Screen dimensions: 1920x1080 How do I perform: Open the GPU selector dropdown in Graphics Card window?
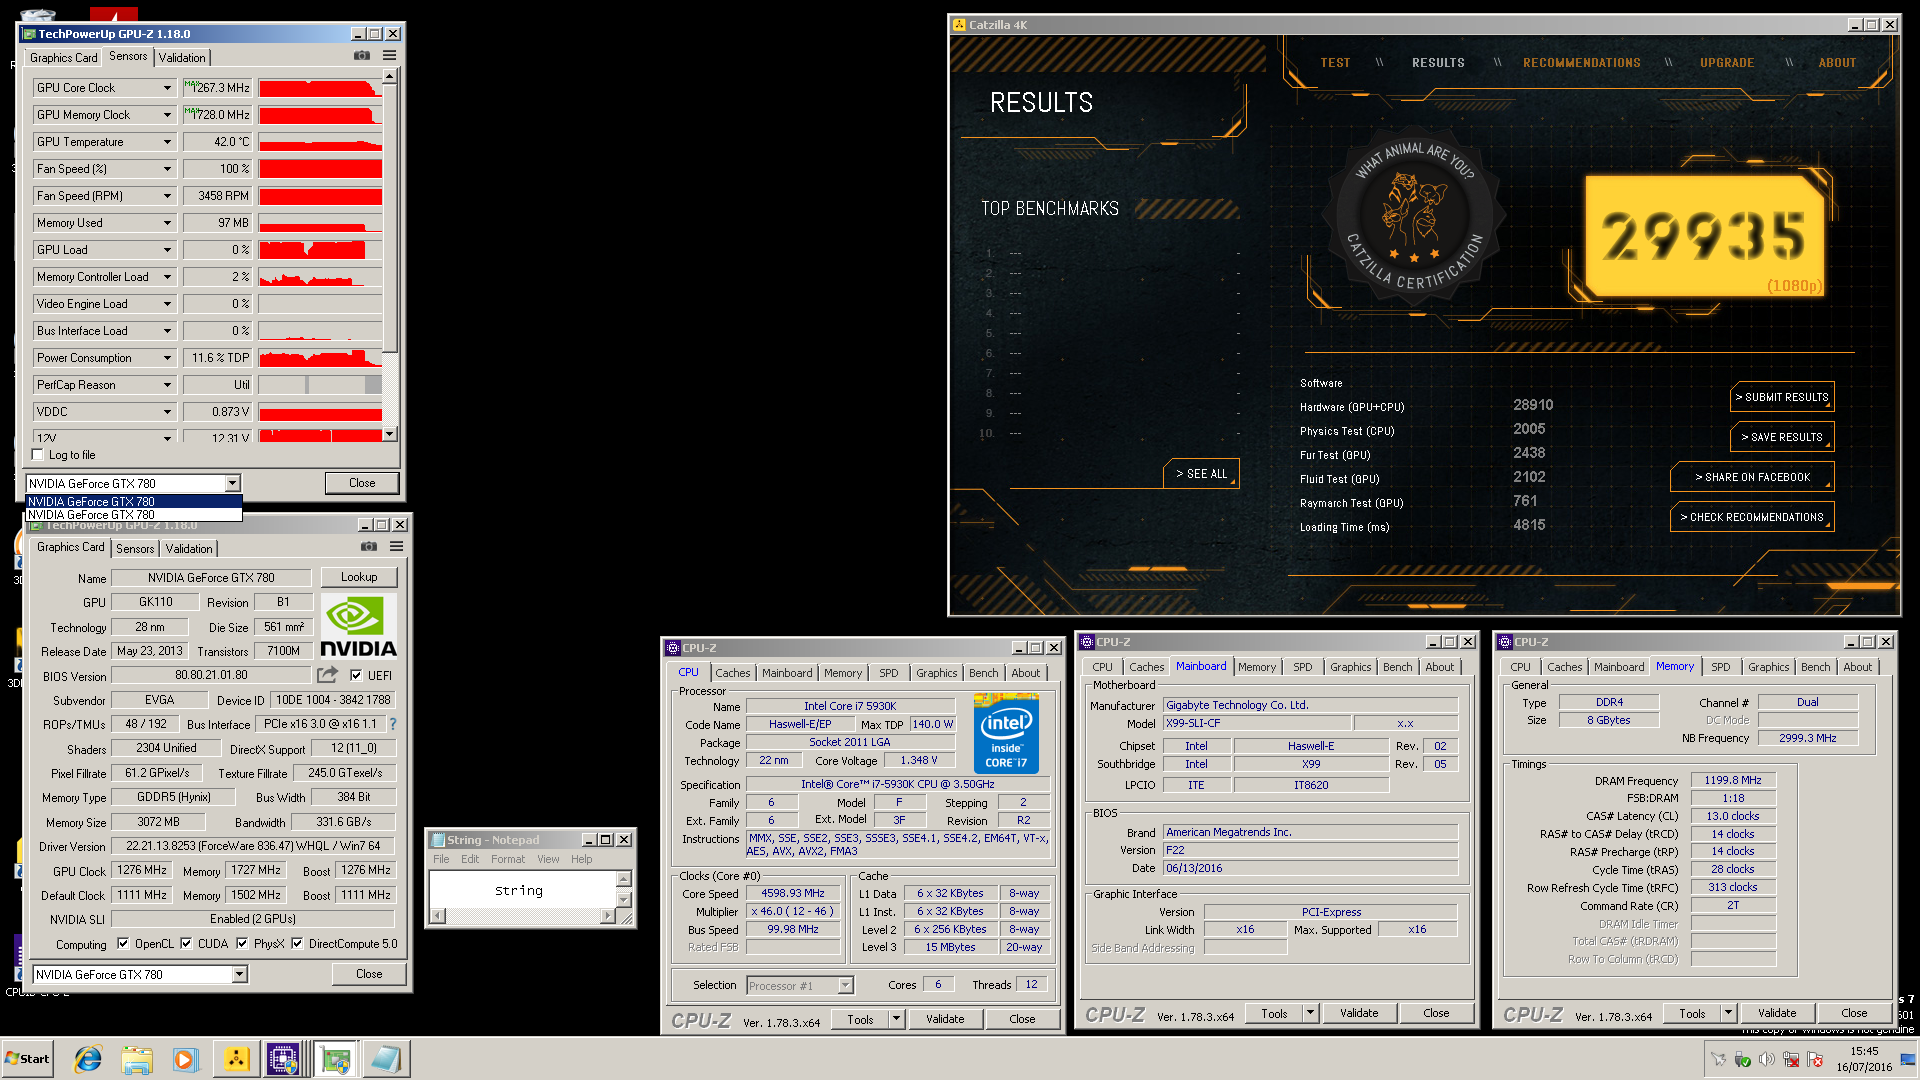[239, 975]
